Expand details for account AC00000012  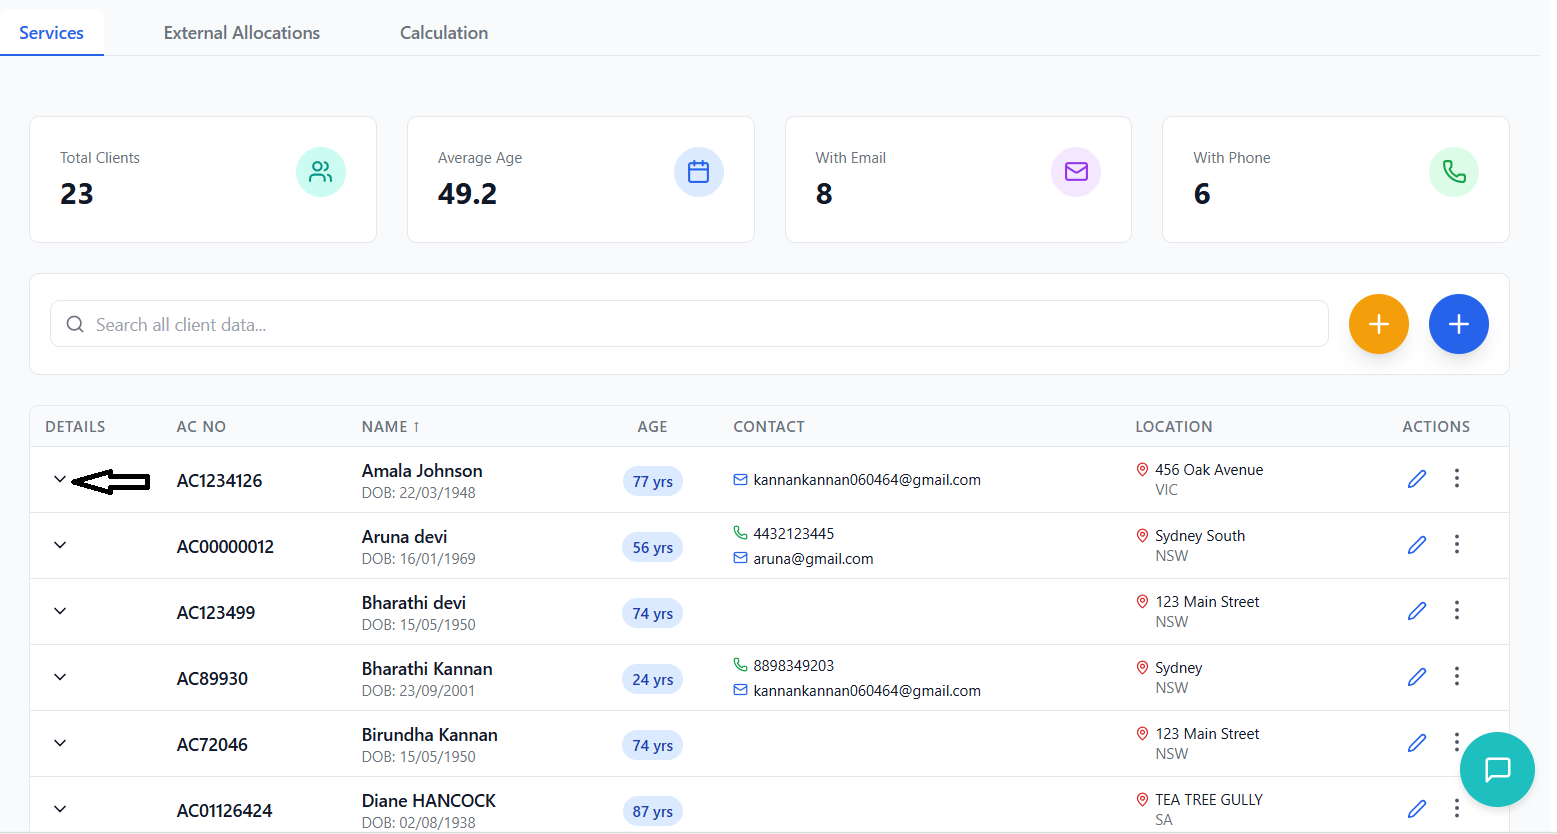(60, 545)
